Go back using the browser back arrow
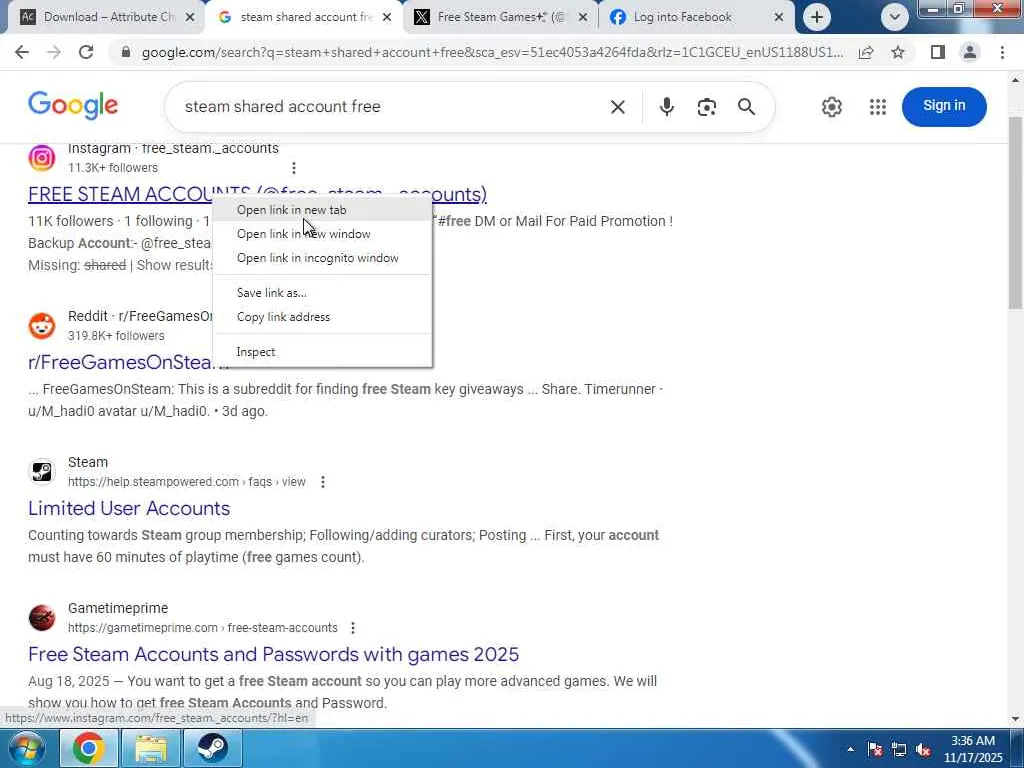 tap(22, 52)
